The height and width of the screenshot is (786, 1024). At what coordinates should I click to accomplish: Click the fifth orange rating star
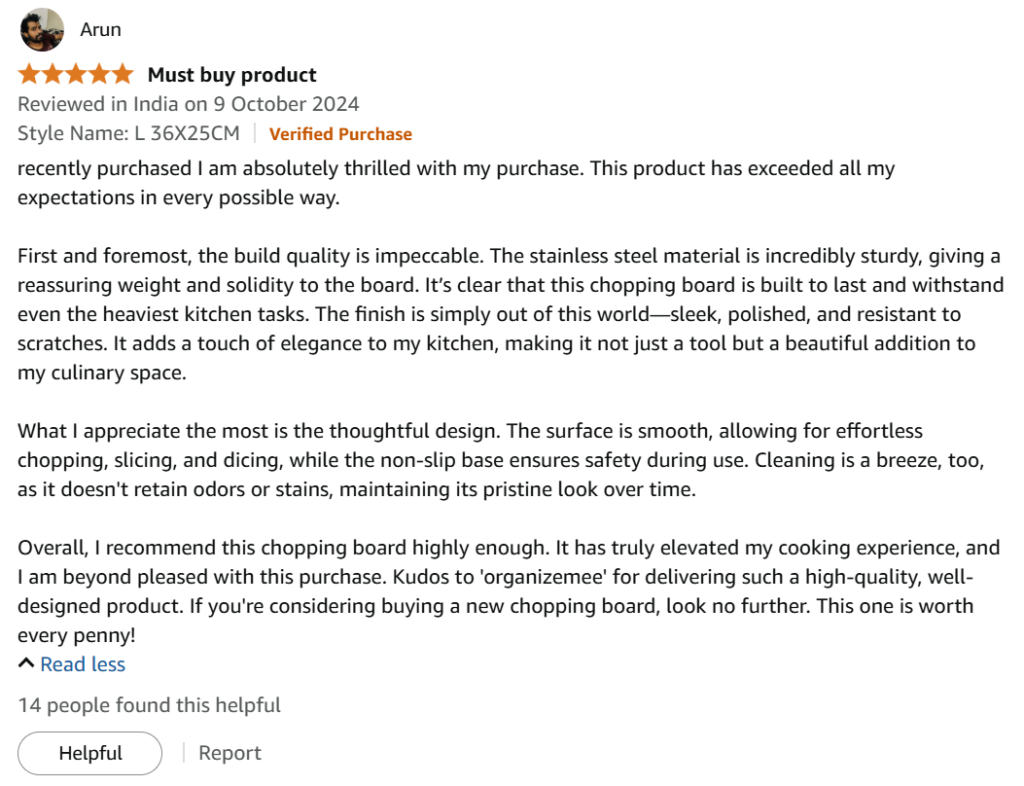tap(121, 74)
